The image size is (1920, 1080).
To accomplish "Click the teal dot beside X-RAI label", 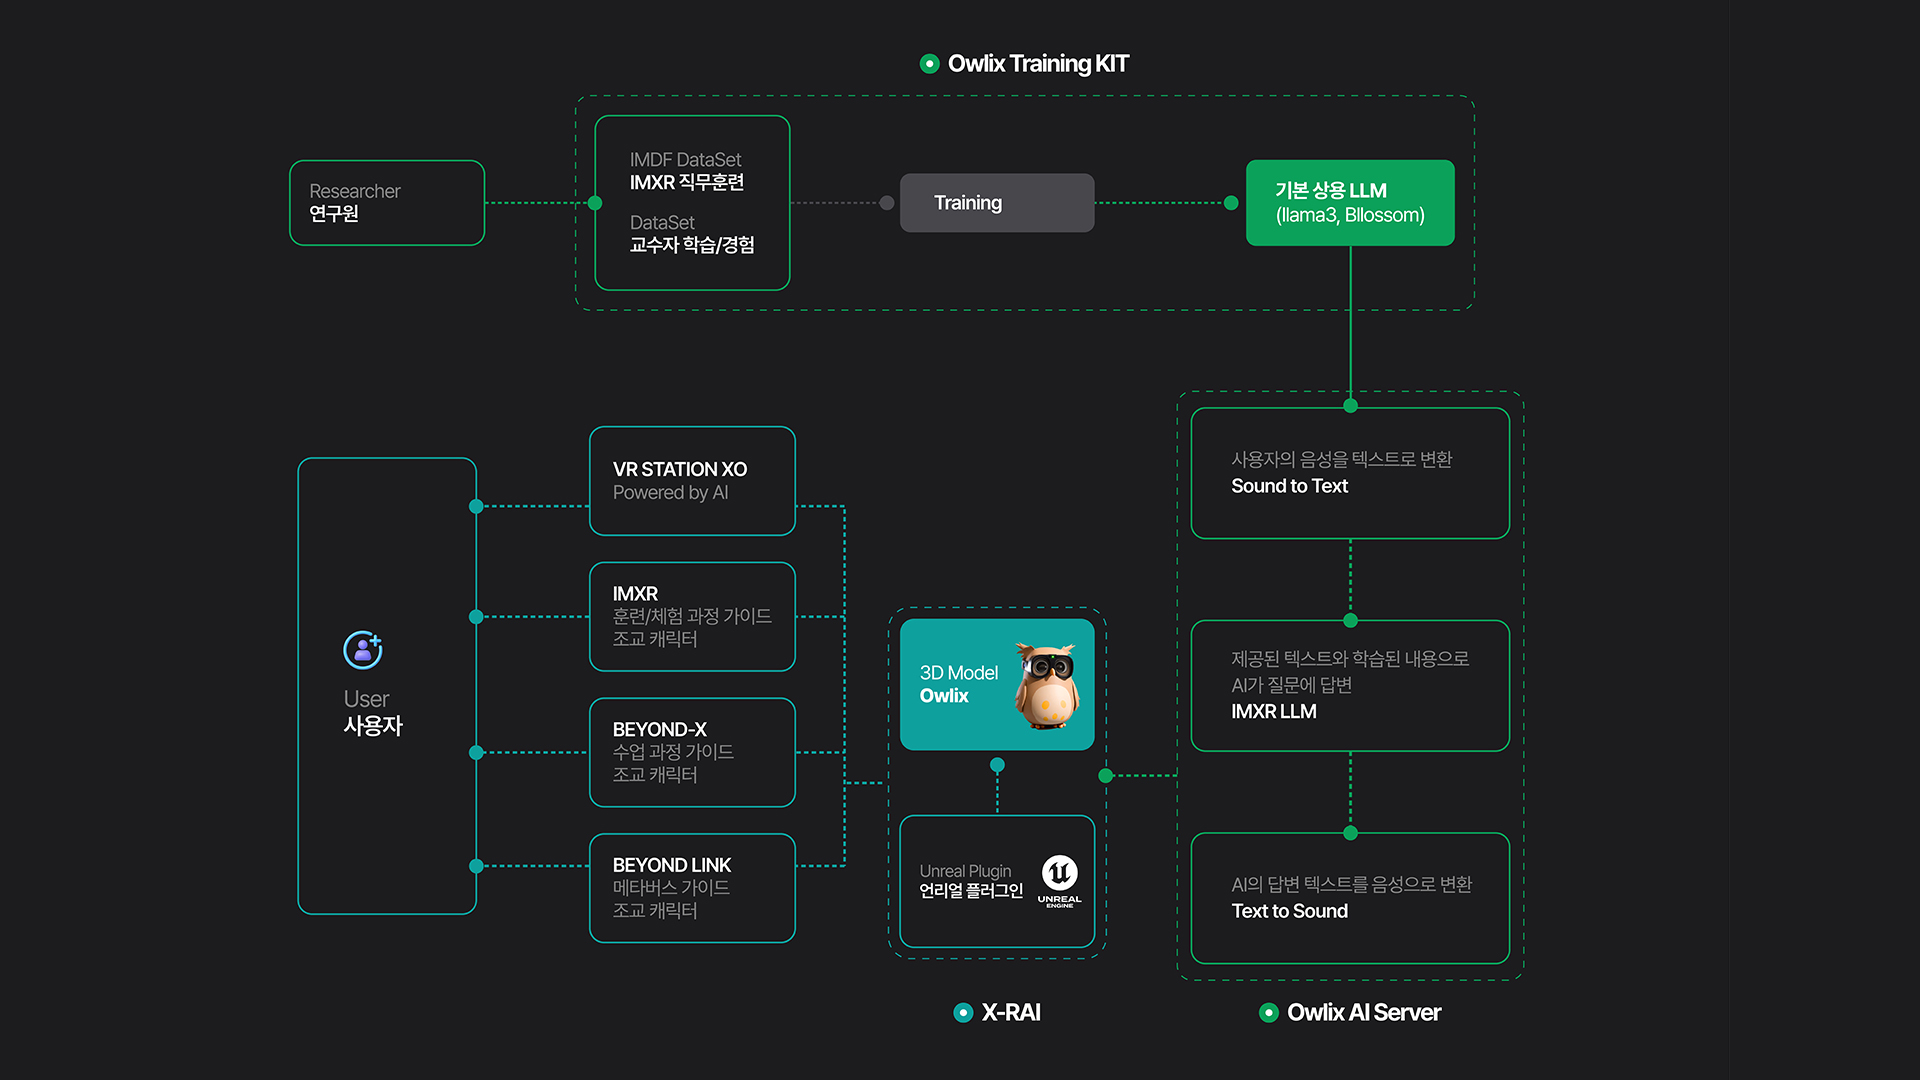I will coord(963,1013).
